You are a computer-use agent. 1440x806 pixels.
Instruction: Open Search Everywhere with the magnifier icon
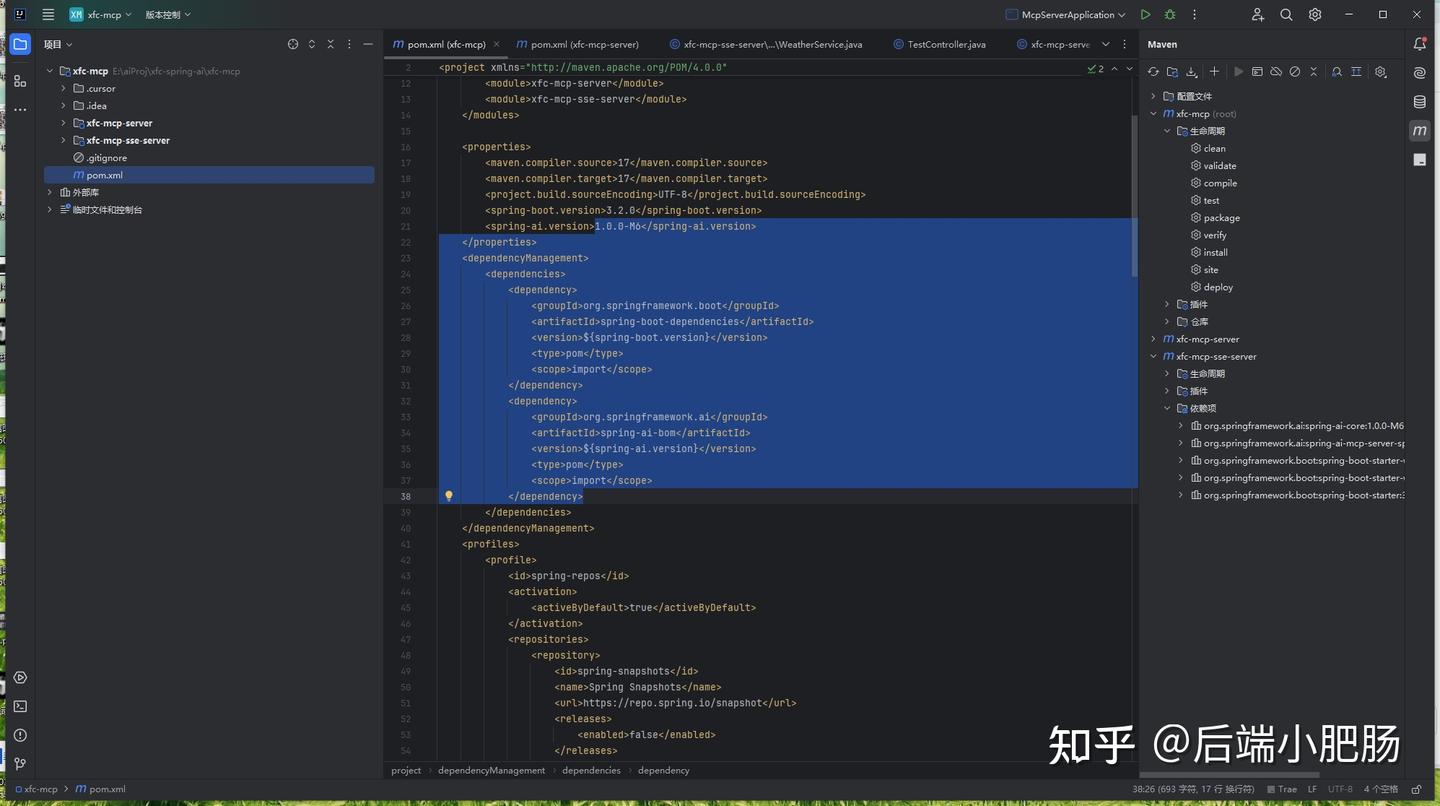click(1287, 14)
